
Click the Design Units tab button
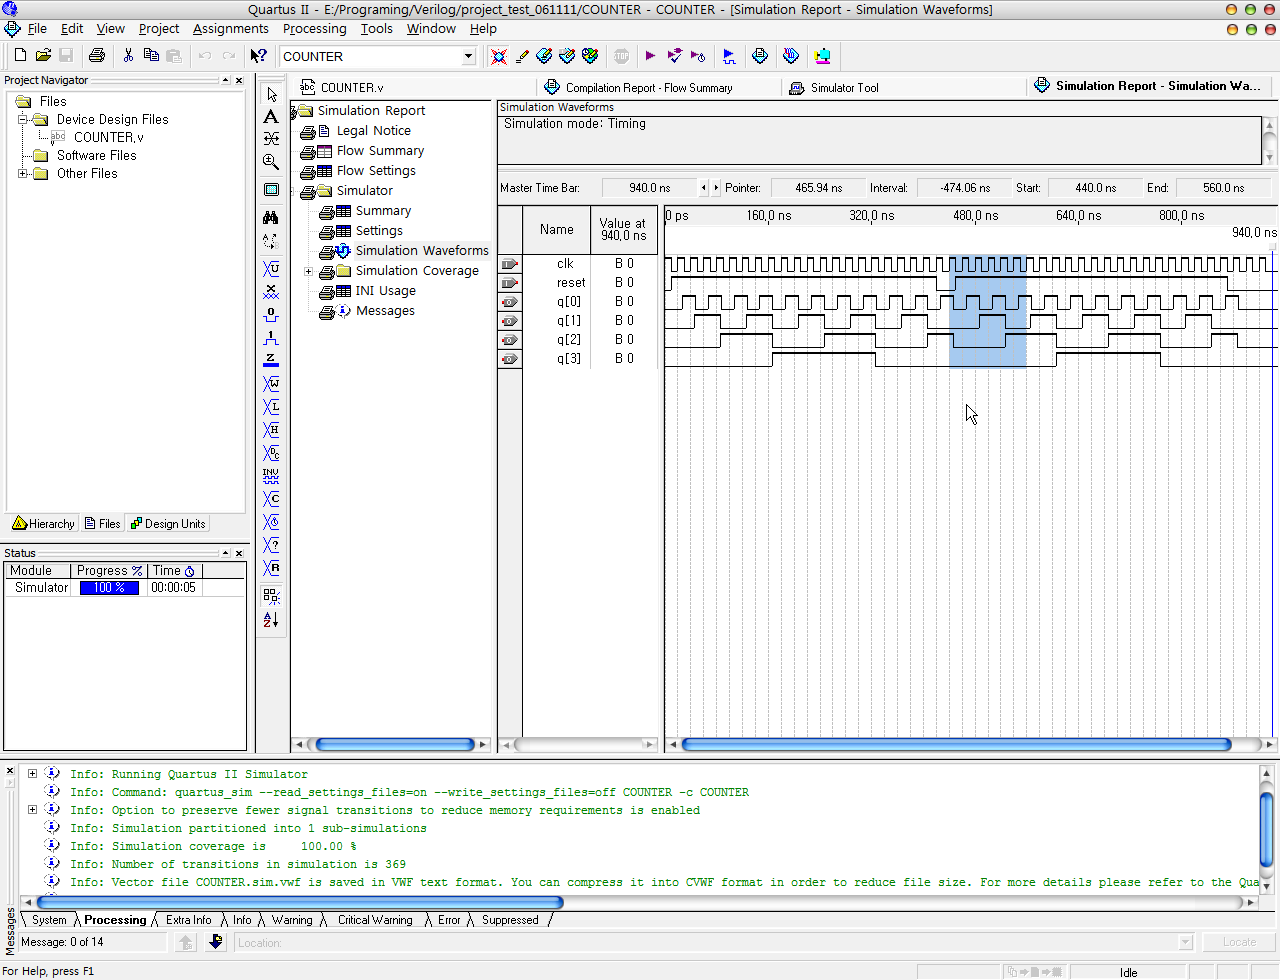pyautogui.click(x=168, y=524)
